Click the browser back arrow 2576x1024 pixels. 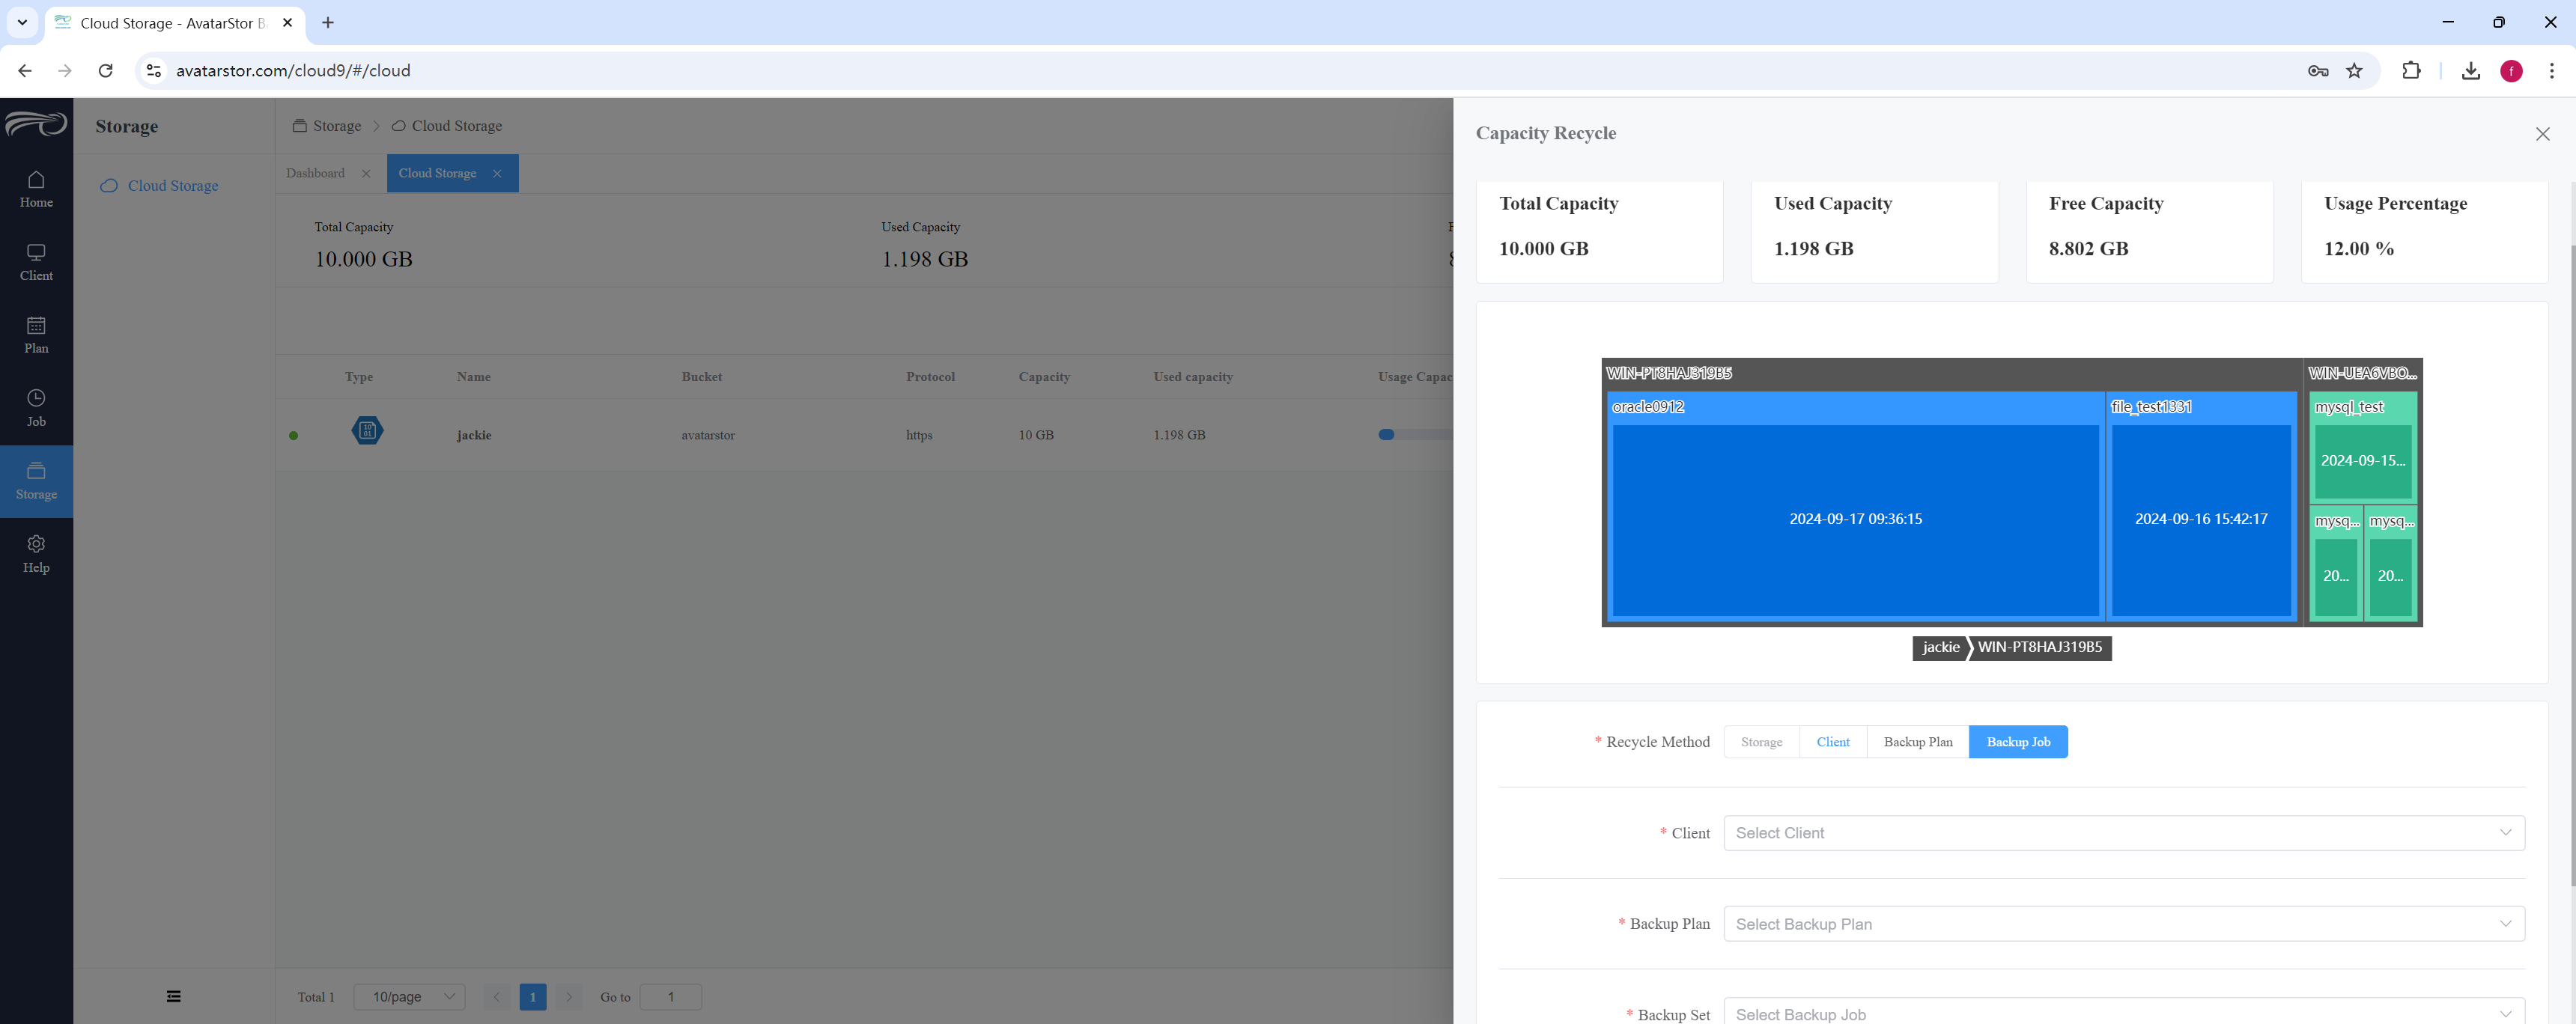pyautogui.click(x=25, y=71)
